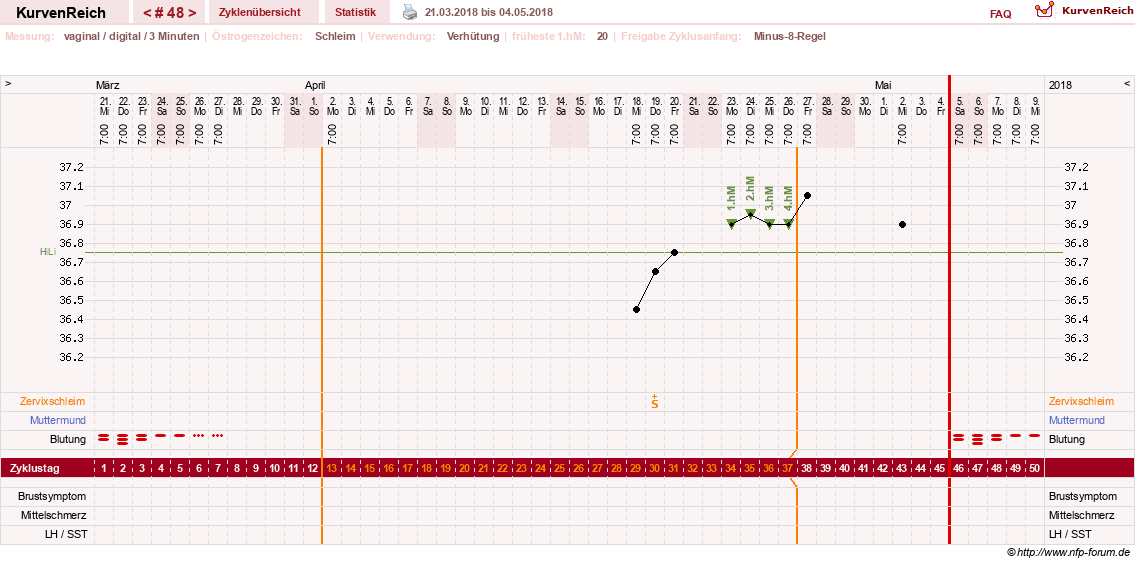This screenshot has width=1135, height=564.
Task: Open the FAQ link
Action: pyautogui.click(x=1000, y=14)
